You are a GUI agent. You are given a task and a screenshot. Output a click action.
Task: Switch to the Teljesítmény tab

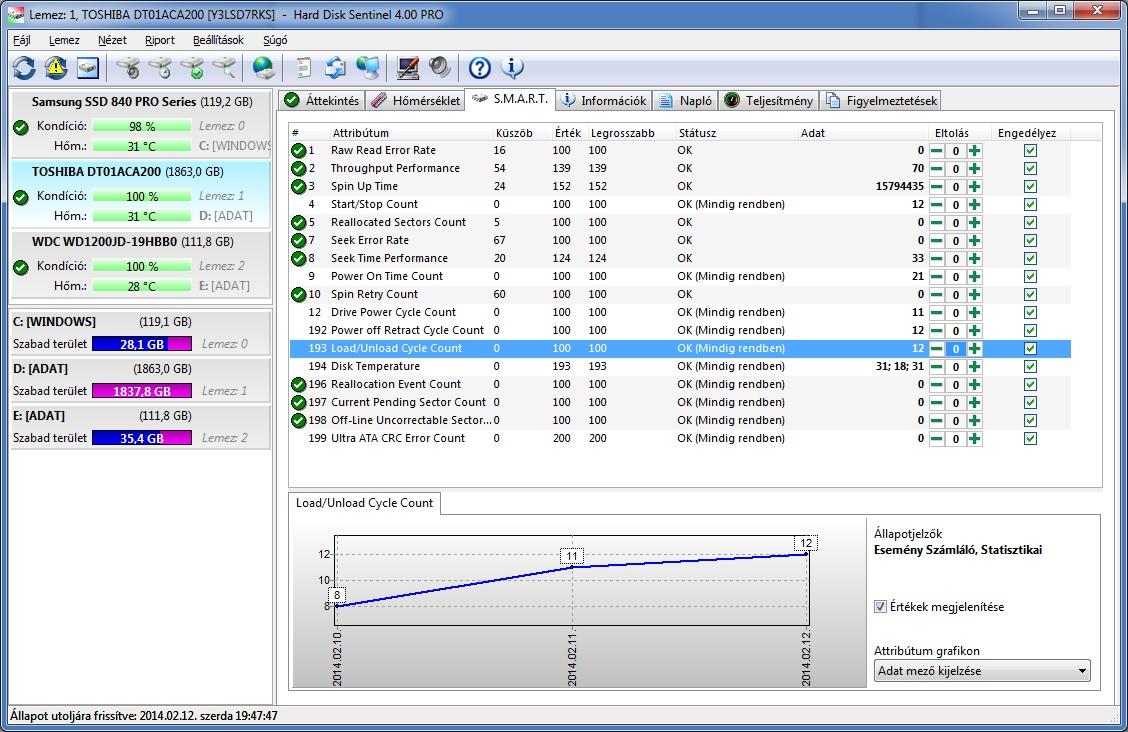768,101
